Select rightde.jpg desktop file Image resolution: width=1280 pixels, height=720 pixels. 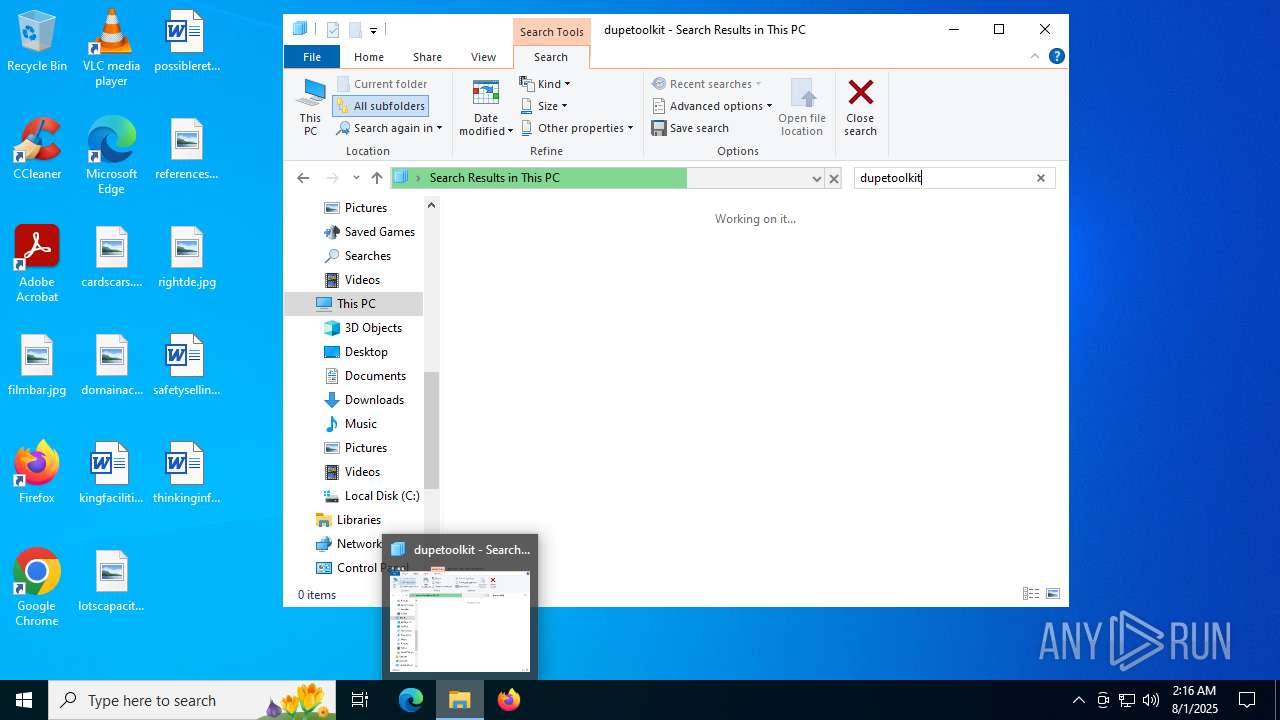tap(187, 258)
